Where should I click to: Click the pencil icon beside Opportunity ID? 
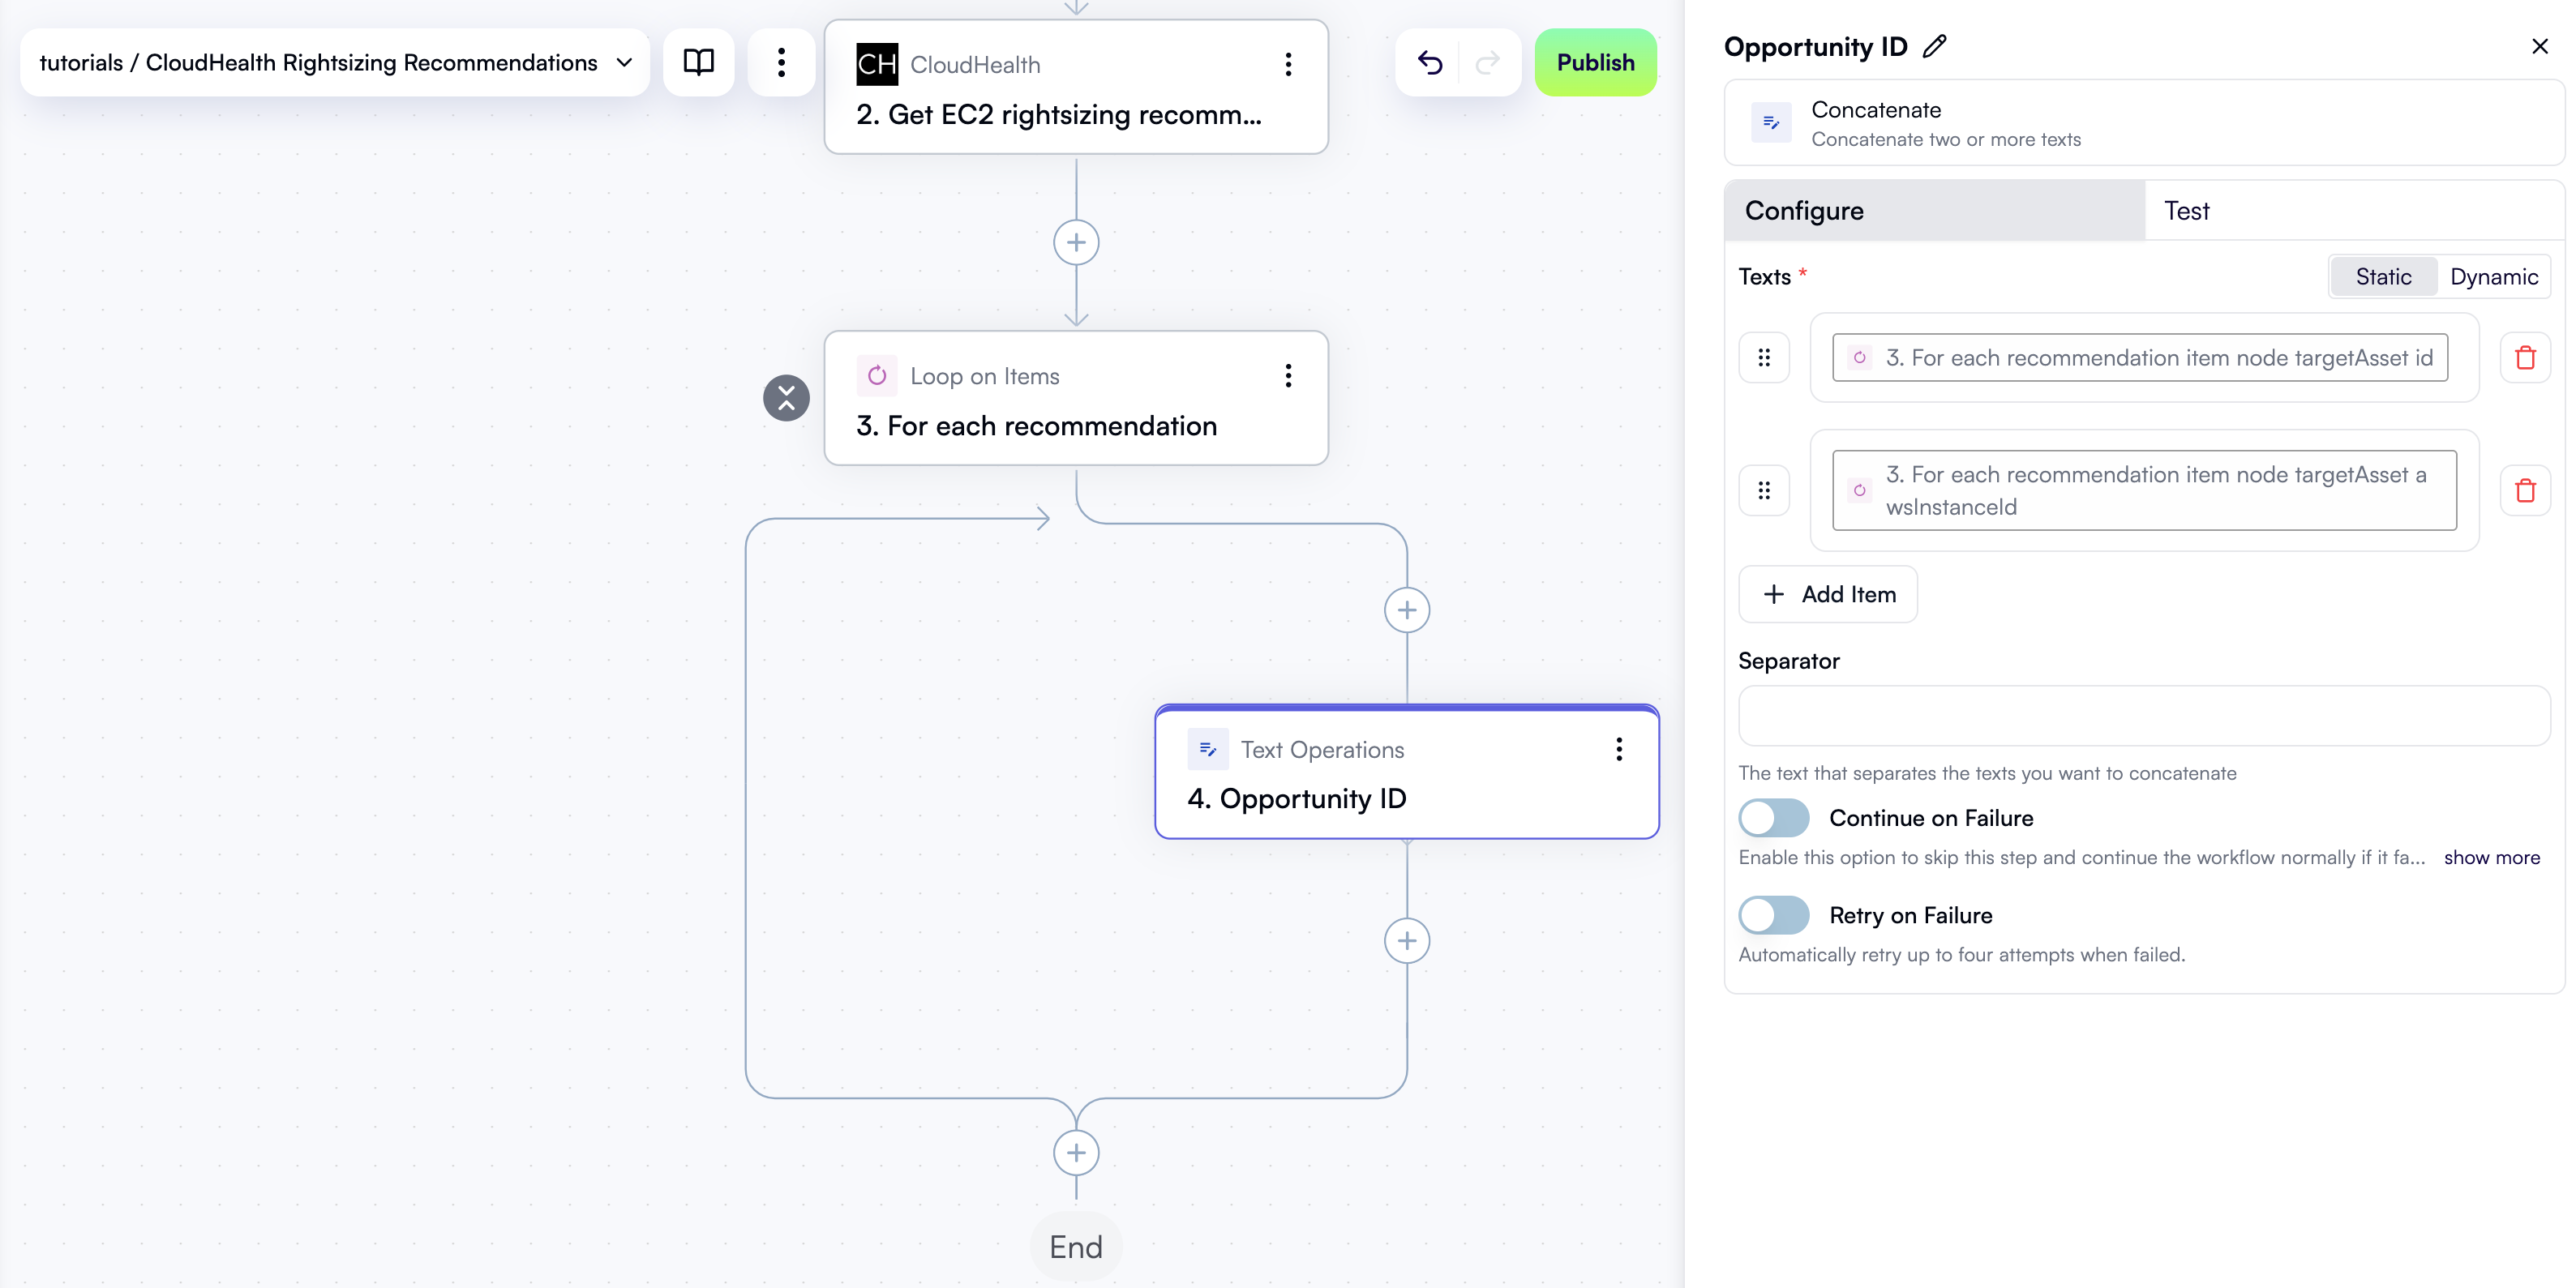click(1935, 47)
